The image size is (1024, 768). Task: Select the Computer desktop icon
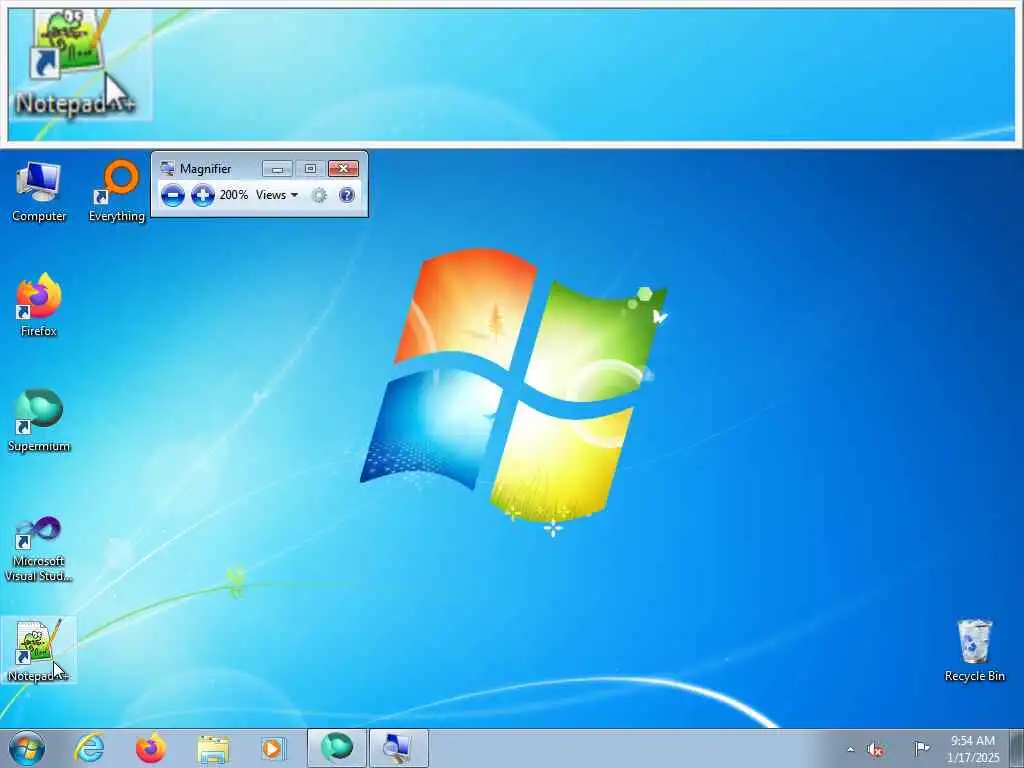point(39,191)
